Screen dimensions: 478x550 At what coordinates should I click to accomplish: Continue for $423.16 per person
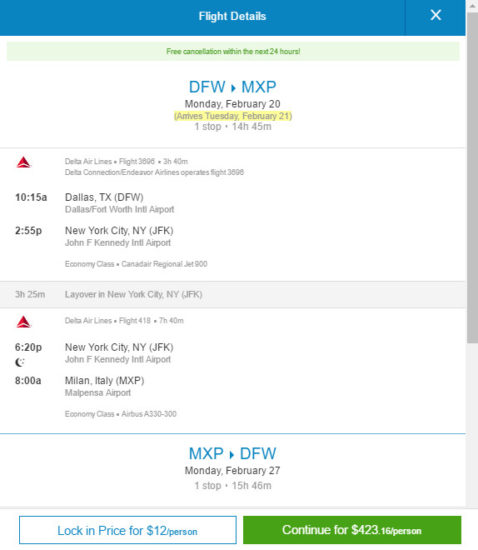(352, 530)
